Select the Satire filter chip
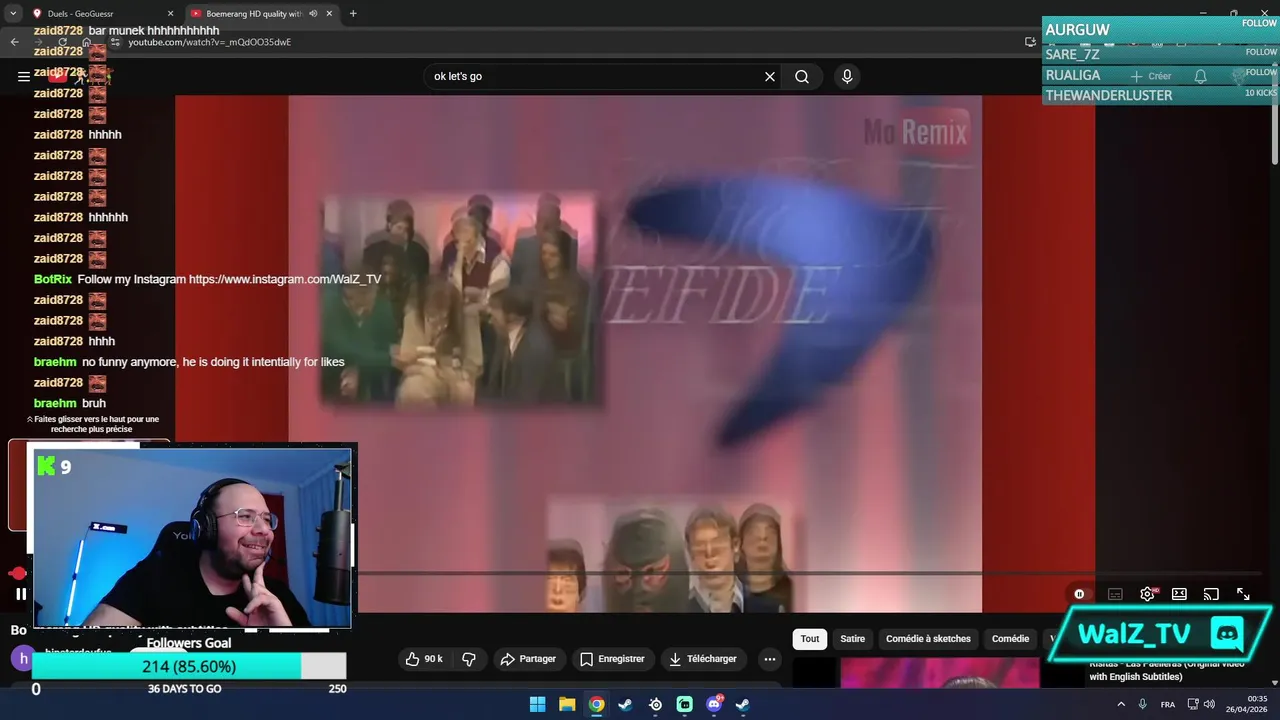Image resolution: width=1280 pixels, height=720 pixels. pyautogui.click(x=853, y=639)
